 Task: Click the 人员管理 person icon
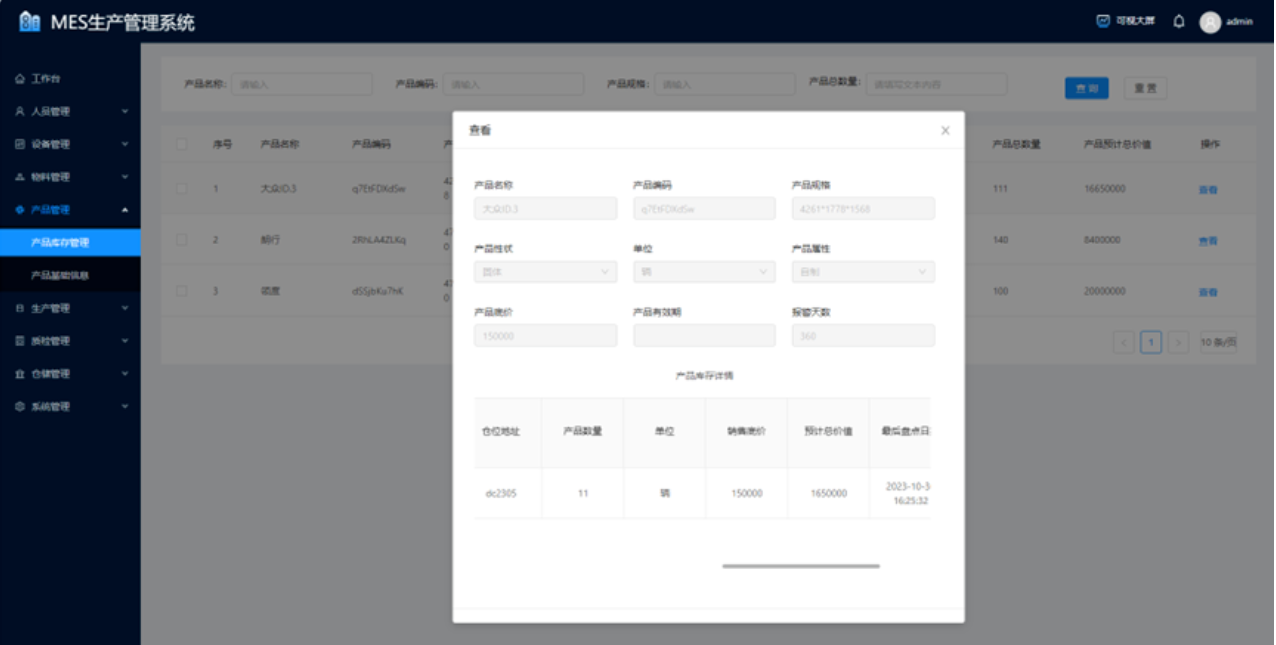pos(20,112)
